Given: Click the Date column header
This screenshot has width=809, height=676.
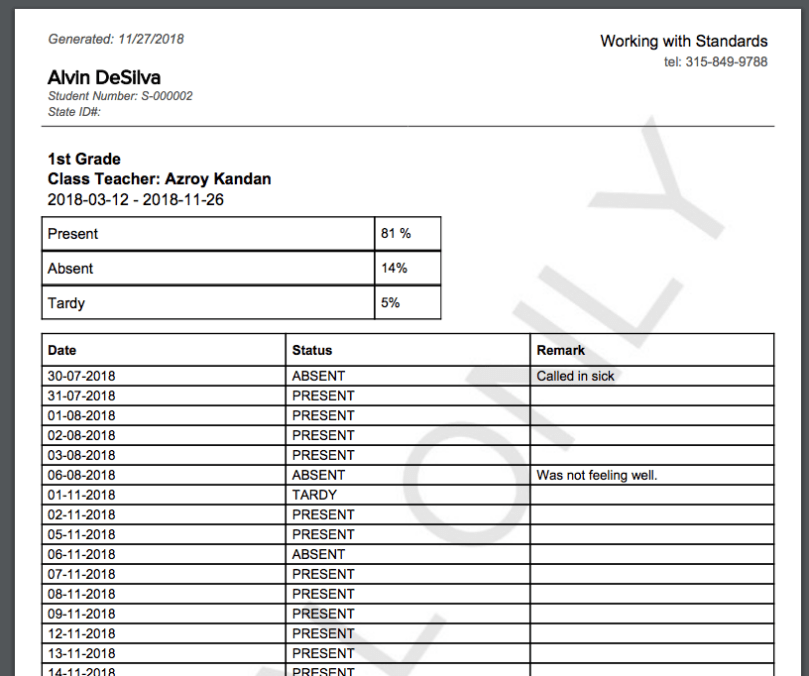Looking at the screenshot, I should coord(63,350).
